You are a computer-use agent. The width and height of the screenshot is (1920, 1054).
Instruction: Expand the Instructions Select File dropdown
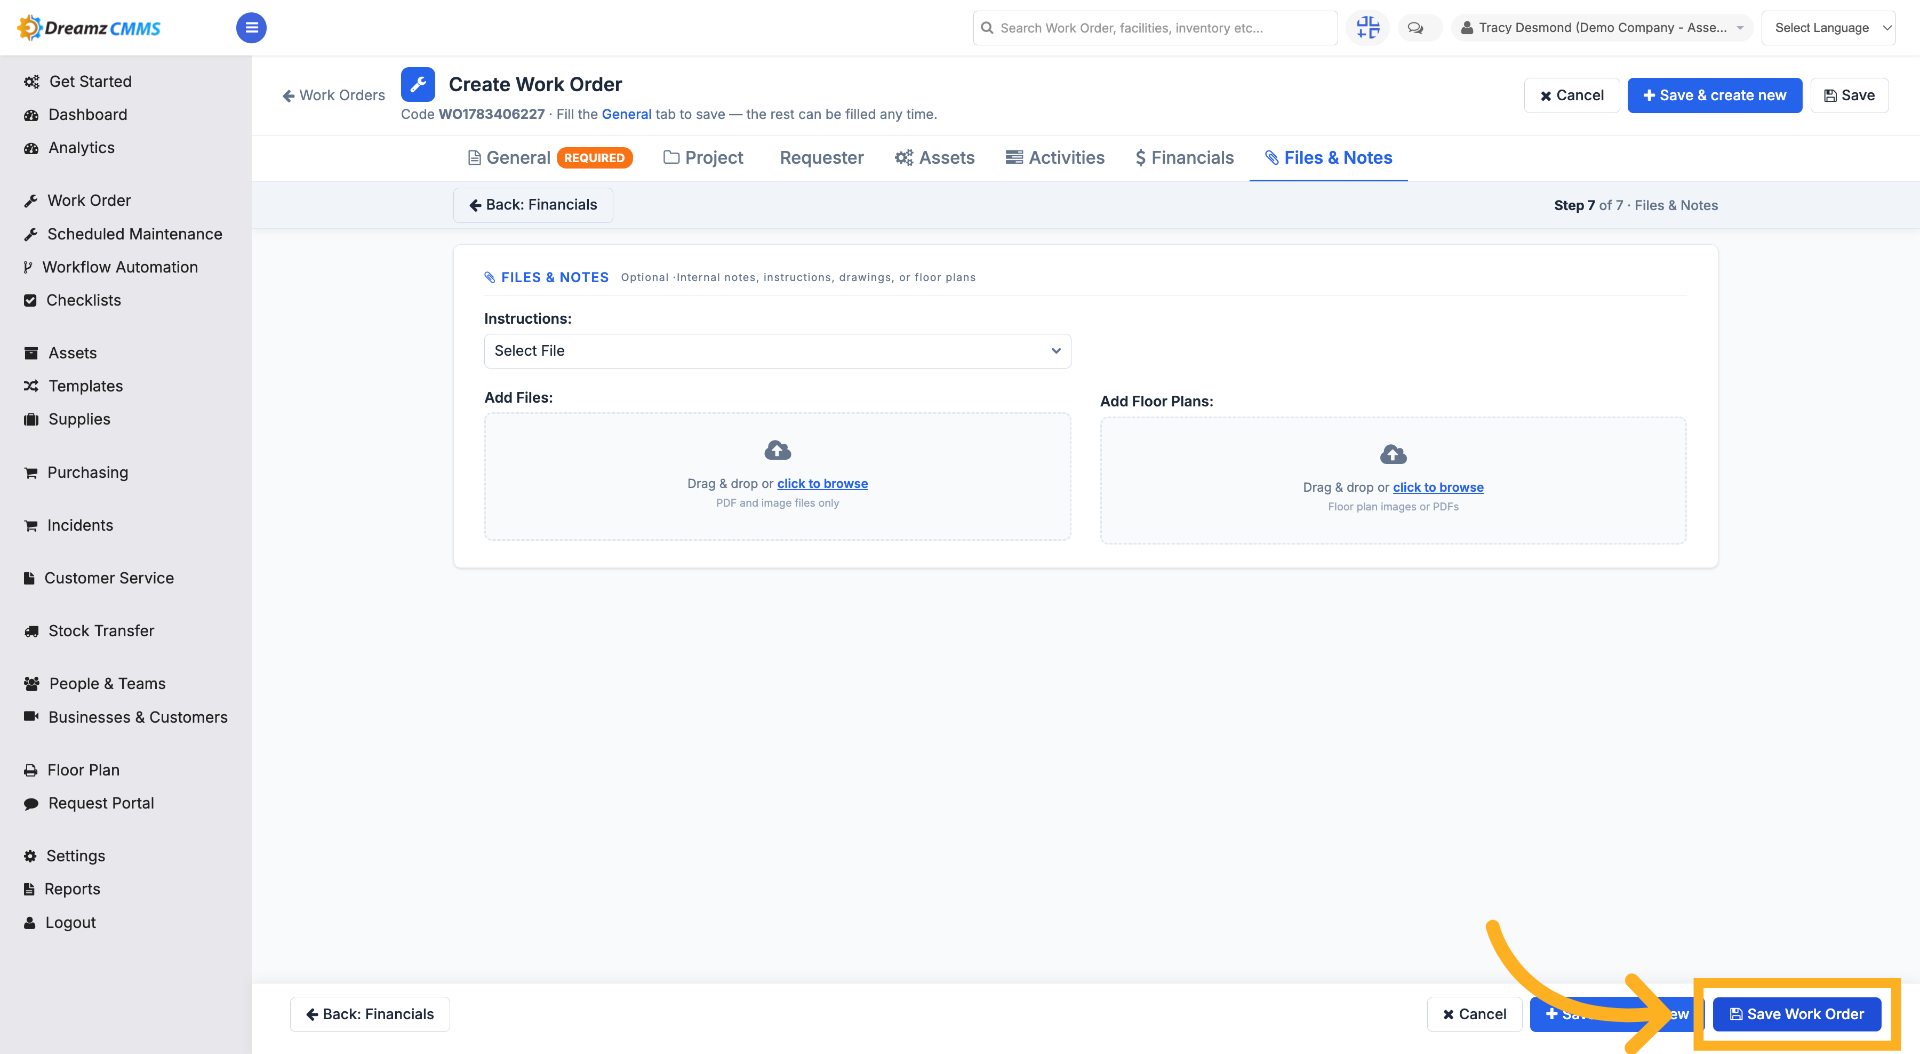(x=777, y=351)
